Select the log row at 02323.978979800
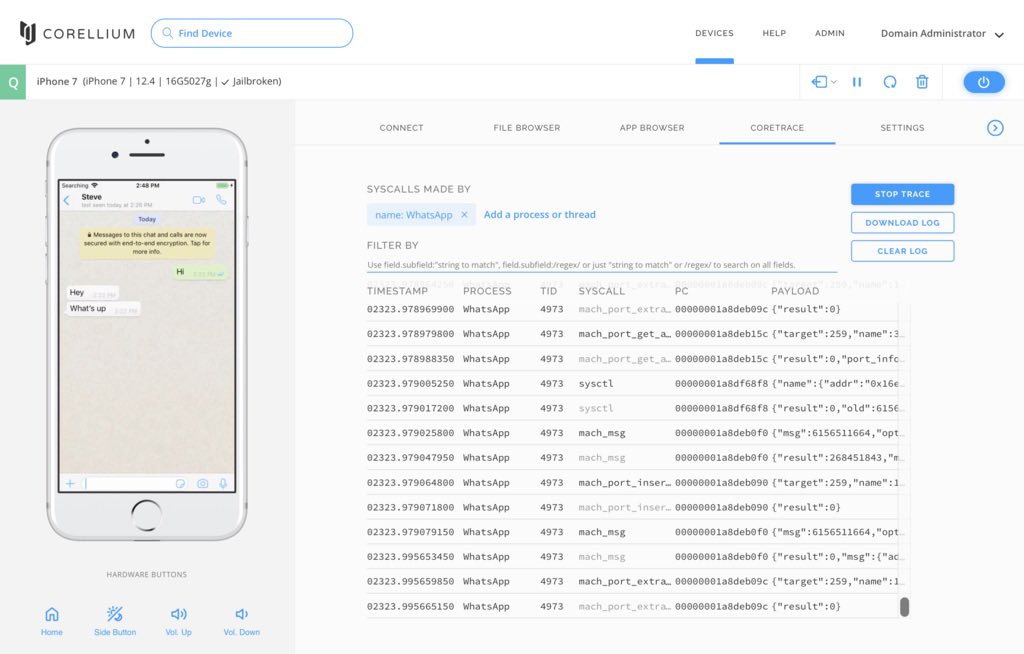 [x=634, y=334]
